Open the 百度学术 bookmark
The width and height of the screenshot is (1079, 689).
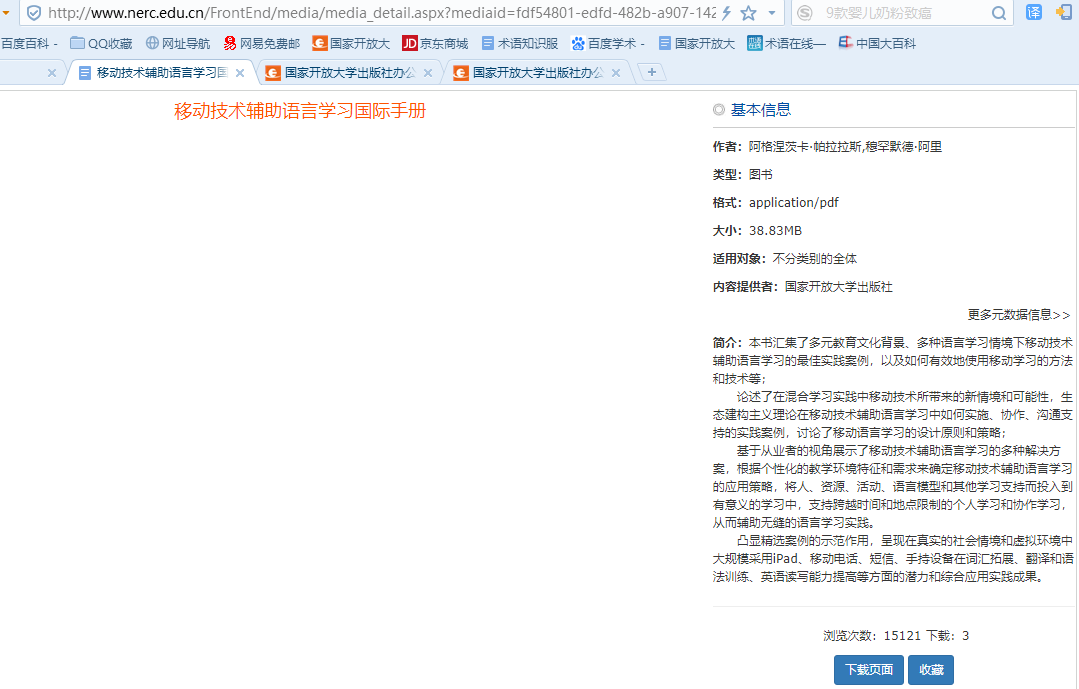[607, 44]
